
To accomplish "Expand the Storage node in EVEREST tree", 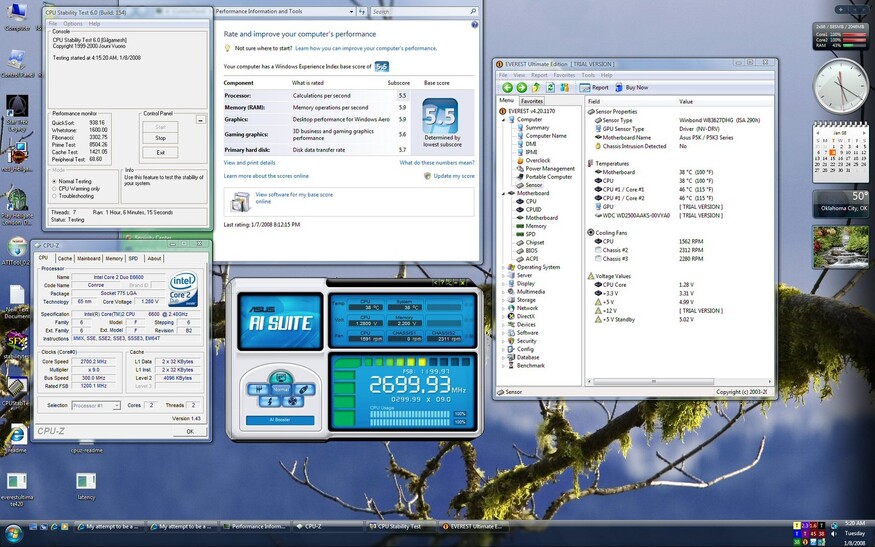I will (x=503, y=300).
